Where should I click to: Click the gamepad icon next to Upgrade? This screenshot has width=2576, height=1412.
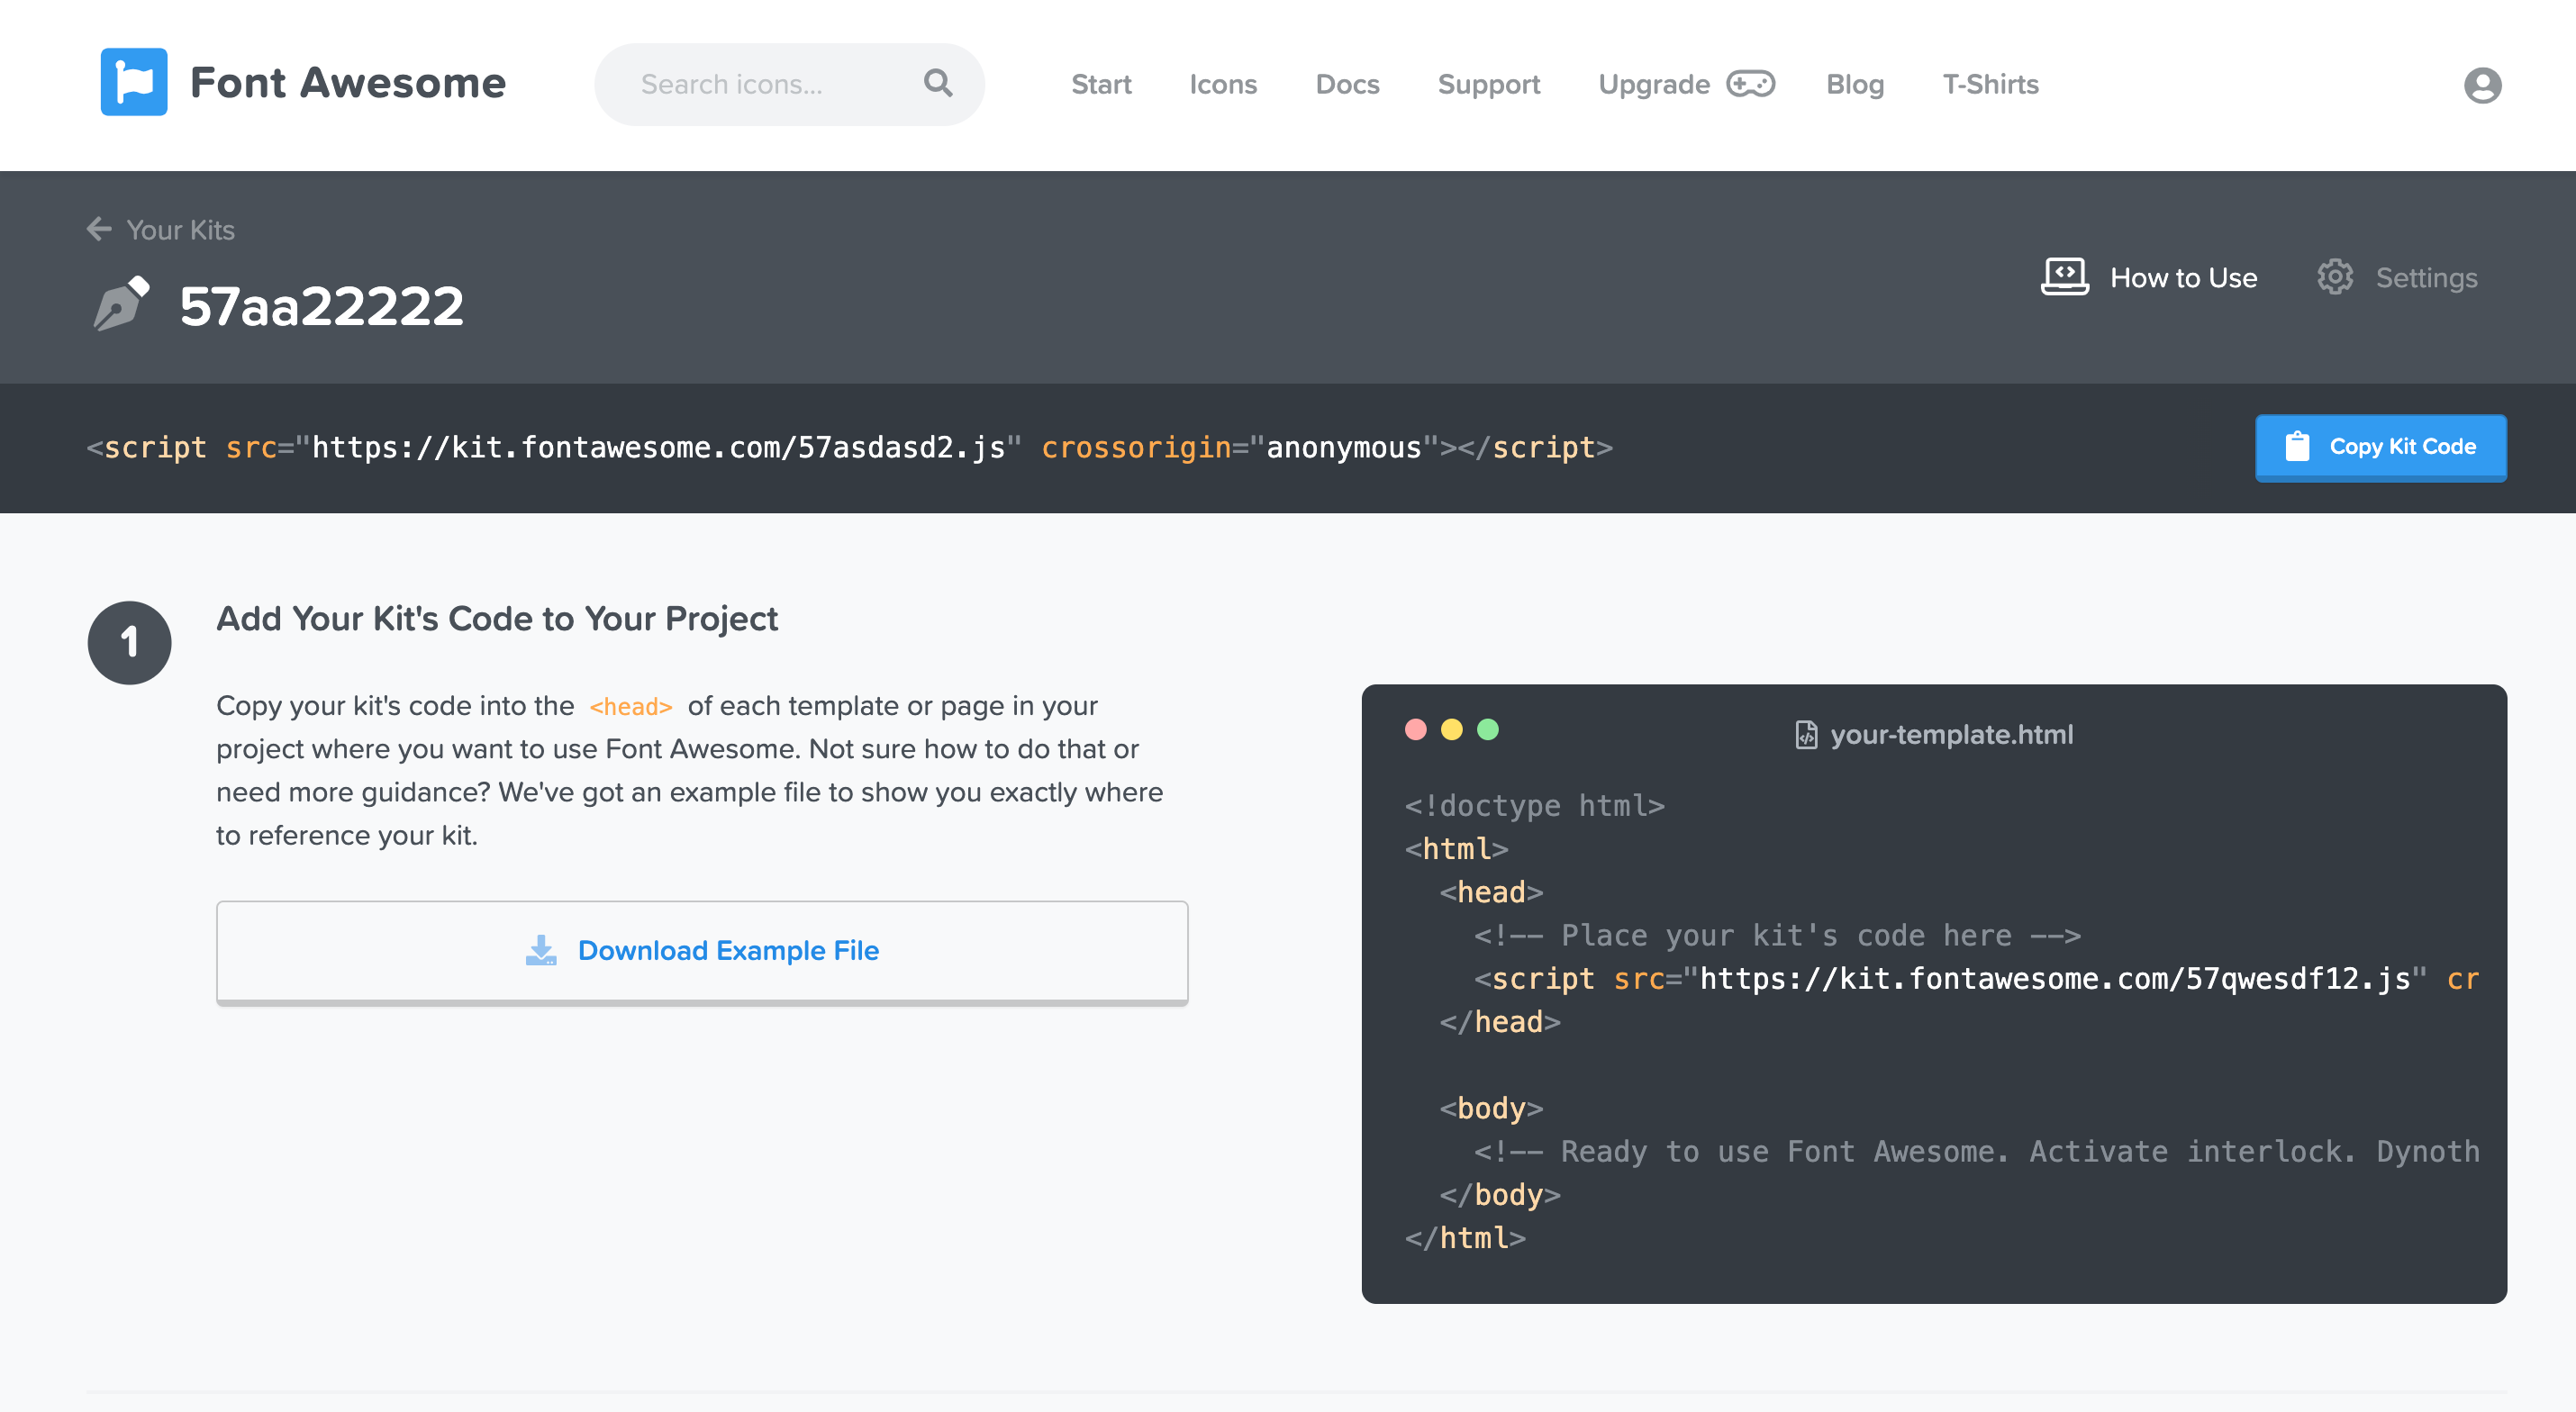(x=1752, y=84)
